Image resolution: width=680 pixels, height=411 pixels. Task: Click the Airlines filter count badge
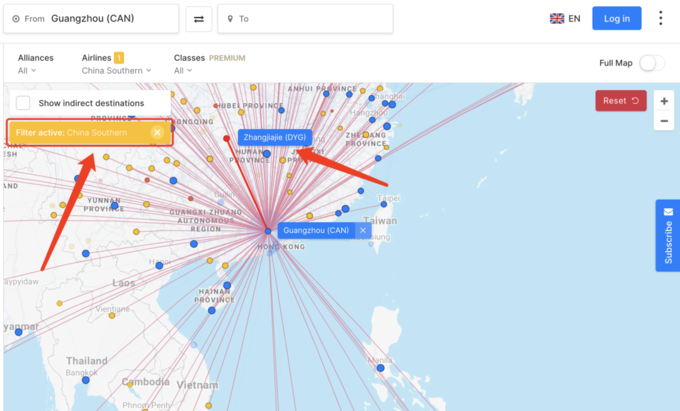pyautogui.click(x=119, y=58)
